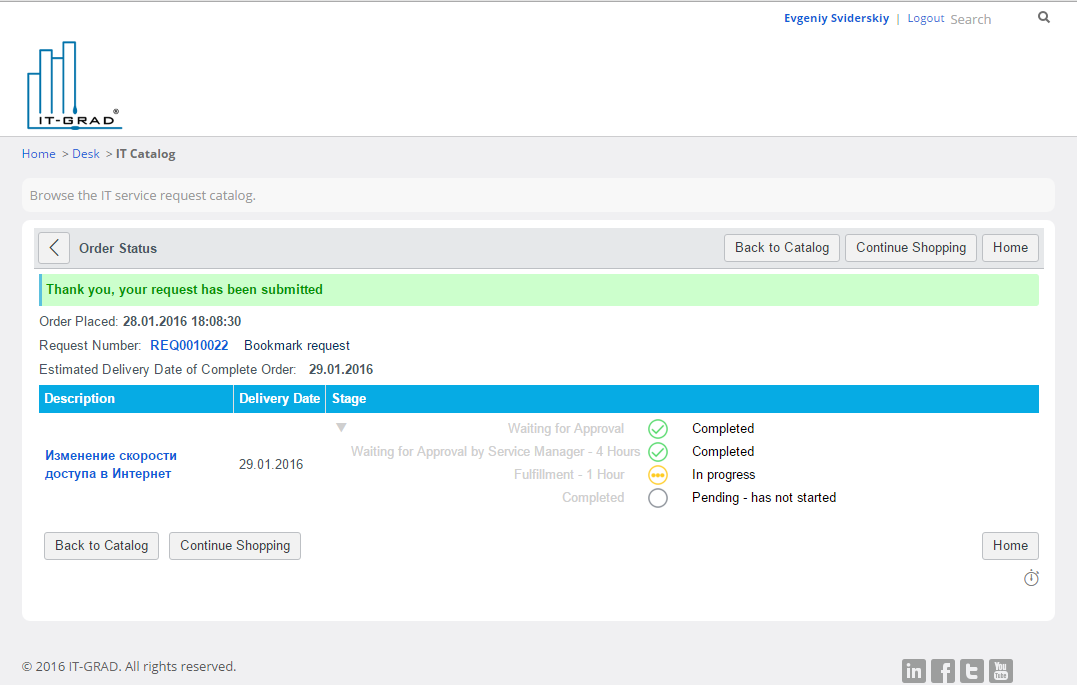Click the IT-GRAD logo
Screen dimensions: 1077x686
(x=74, y=86)
